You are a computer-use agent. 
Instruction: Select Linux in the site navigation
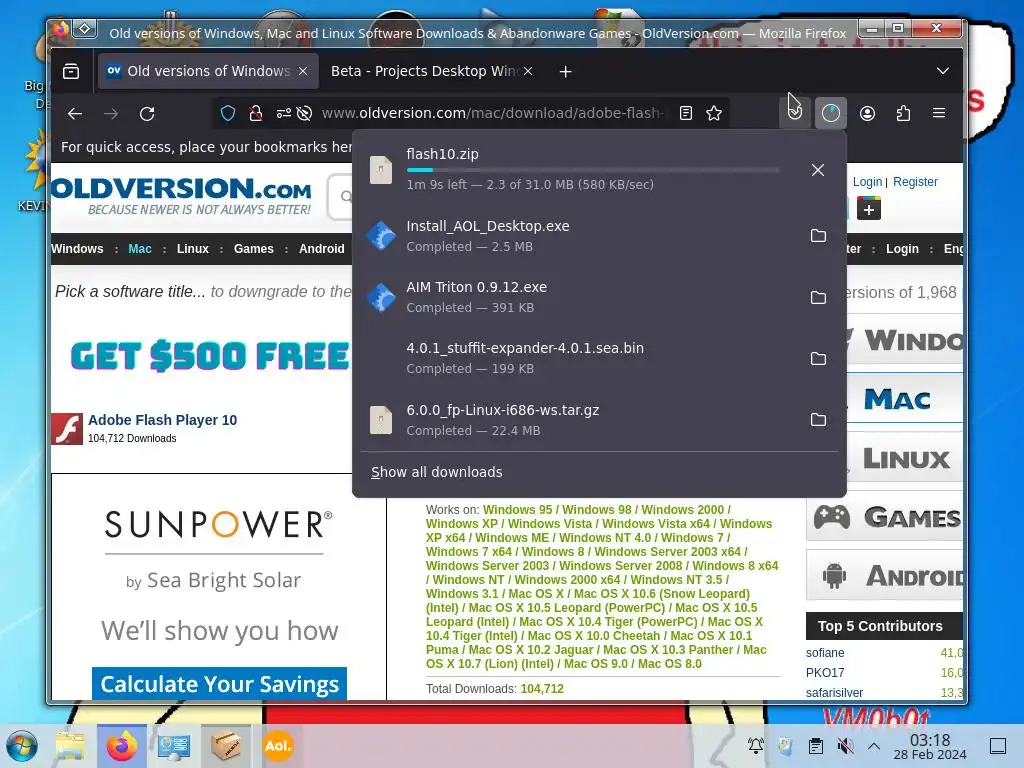click(193, 249)
